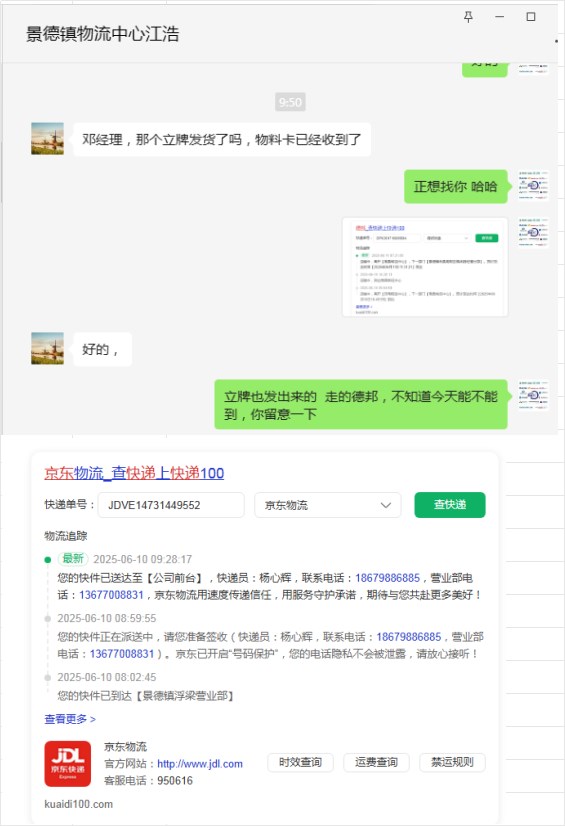Click courier phone 18679886885 in 08:59:55 entry
The image size is (565, 826).
pyautogui.click(x=409, y=637)
